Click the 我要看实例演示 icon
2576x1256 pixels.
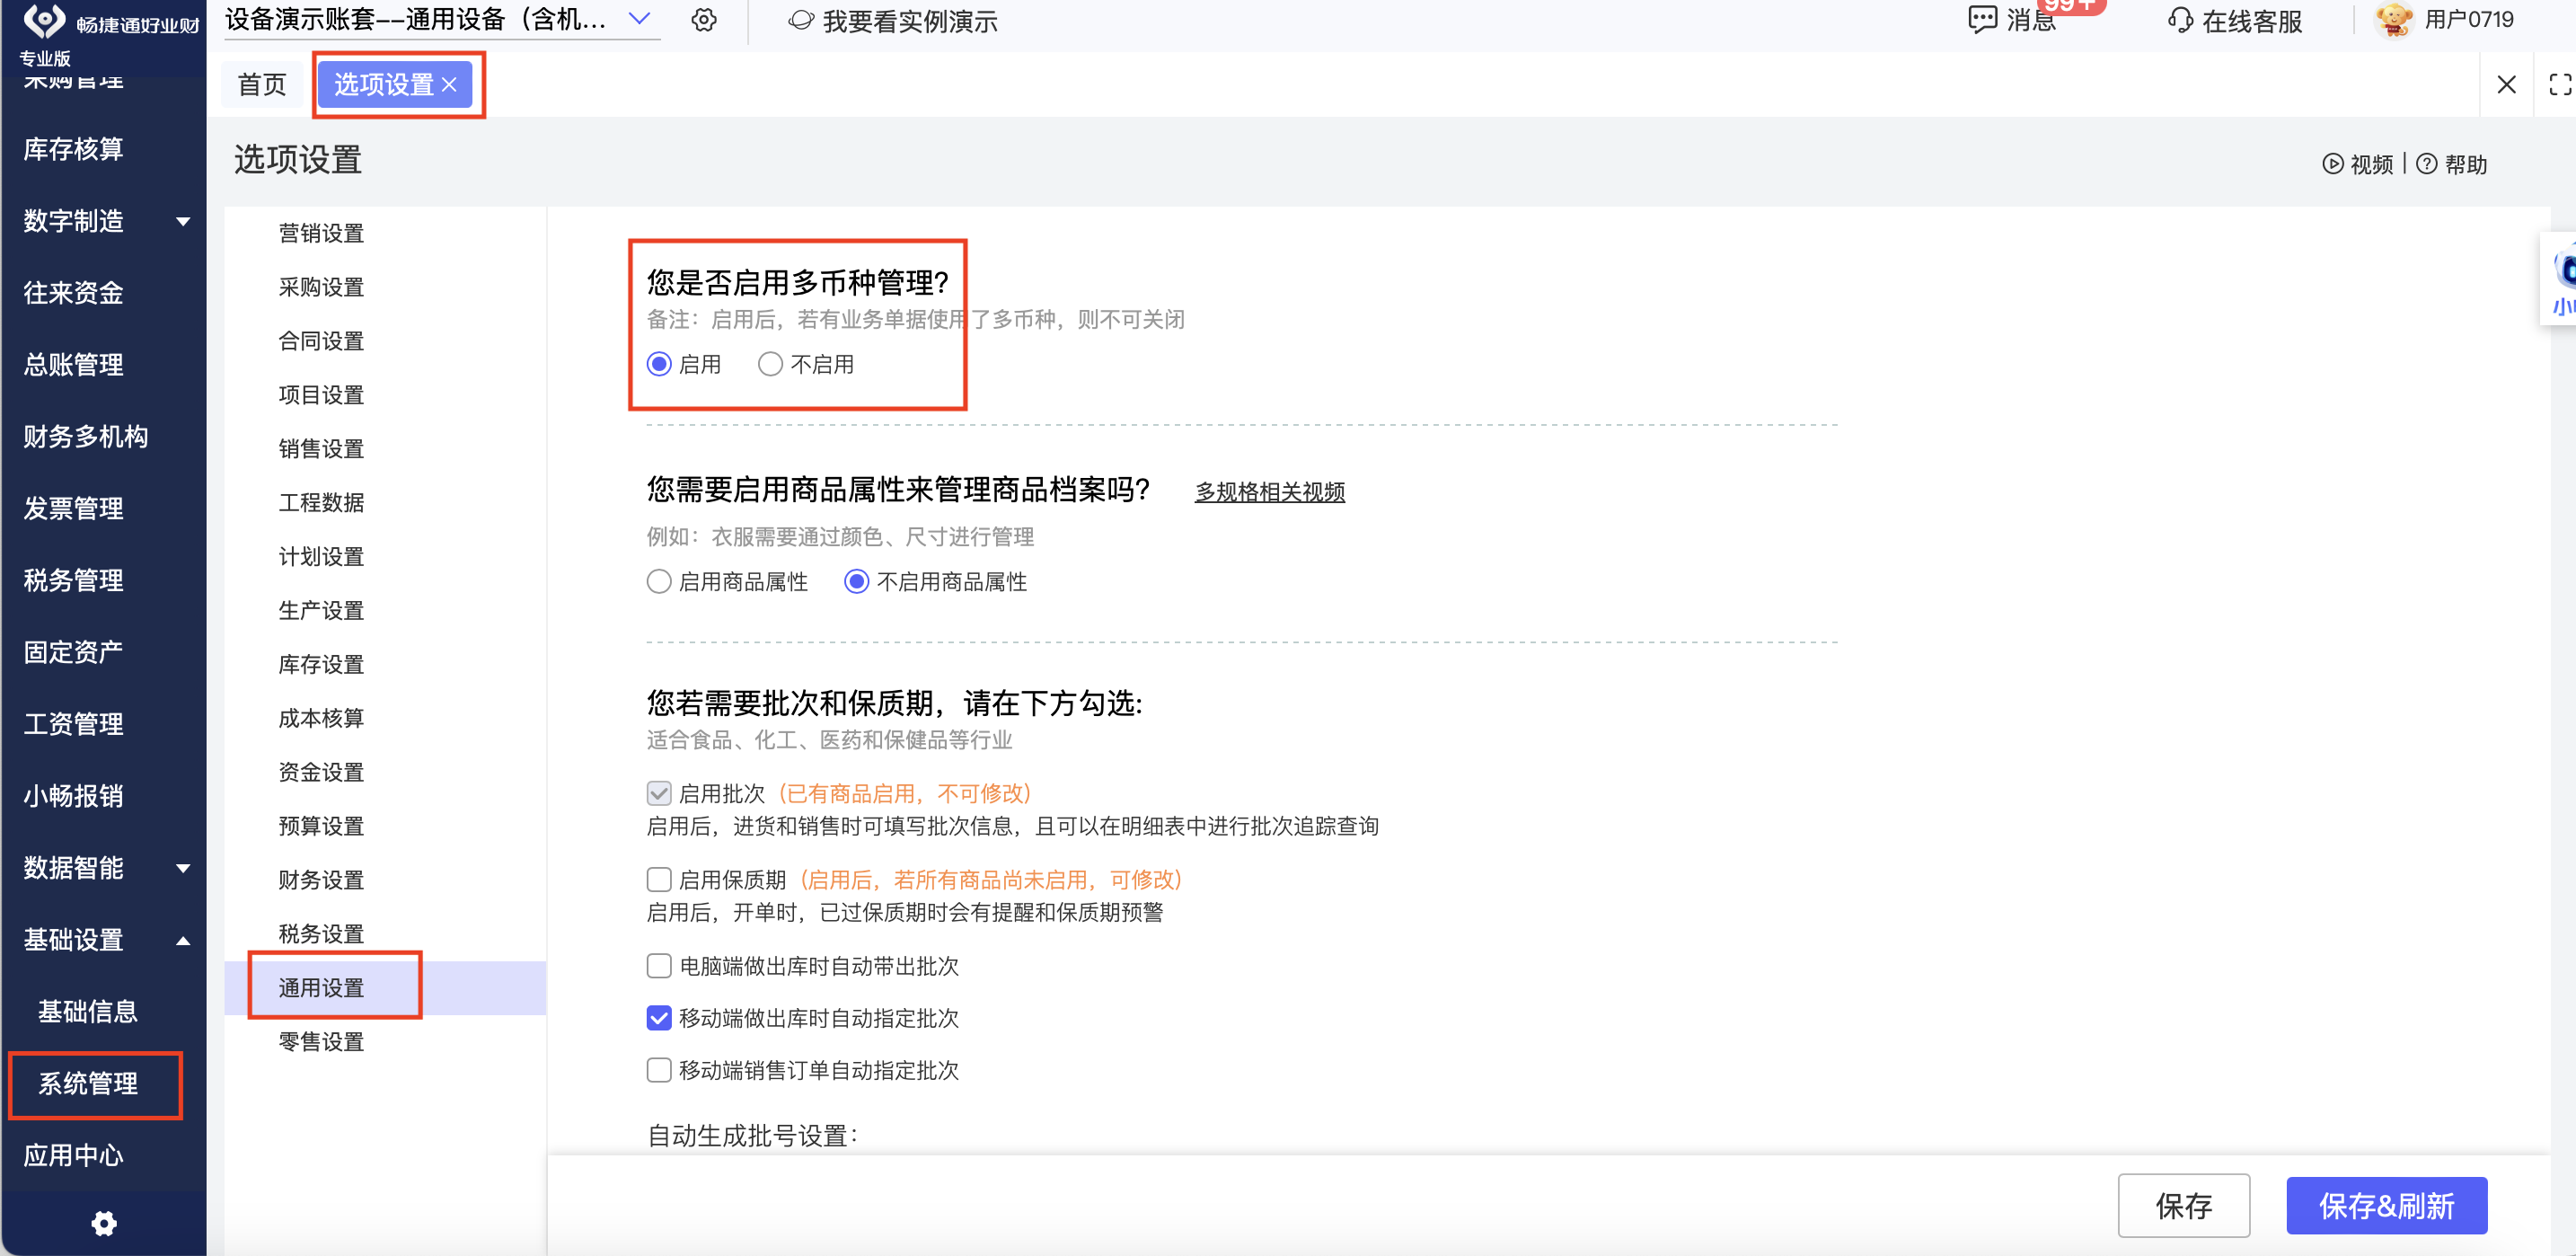800,20
